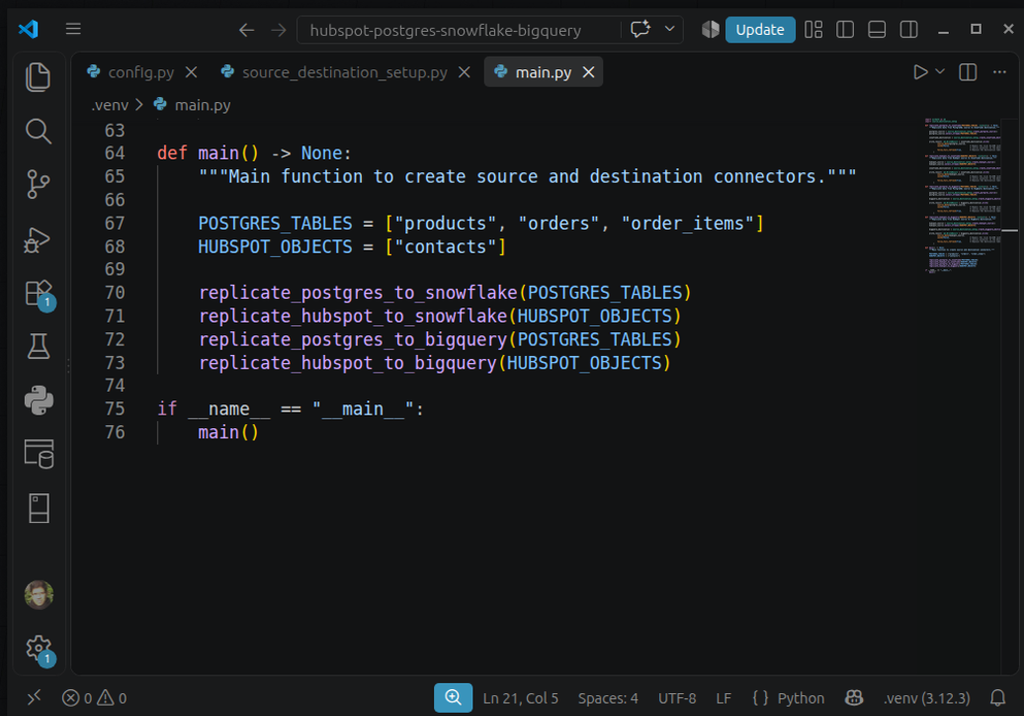Image resolution: width=1024 pixels, height=716 pixels.
Task: Go forward with the right arrow
Action: tap(279, 30)
